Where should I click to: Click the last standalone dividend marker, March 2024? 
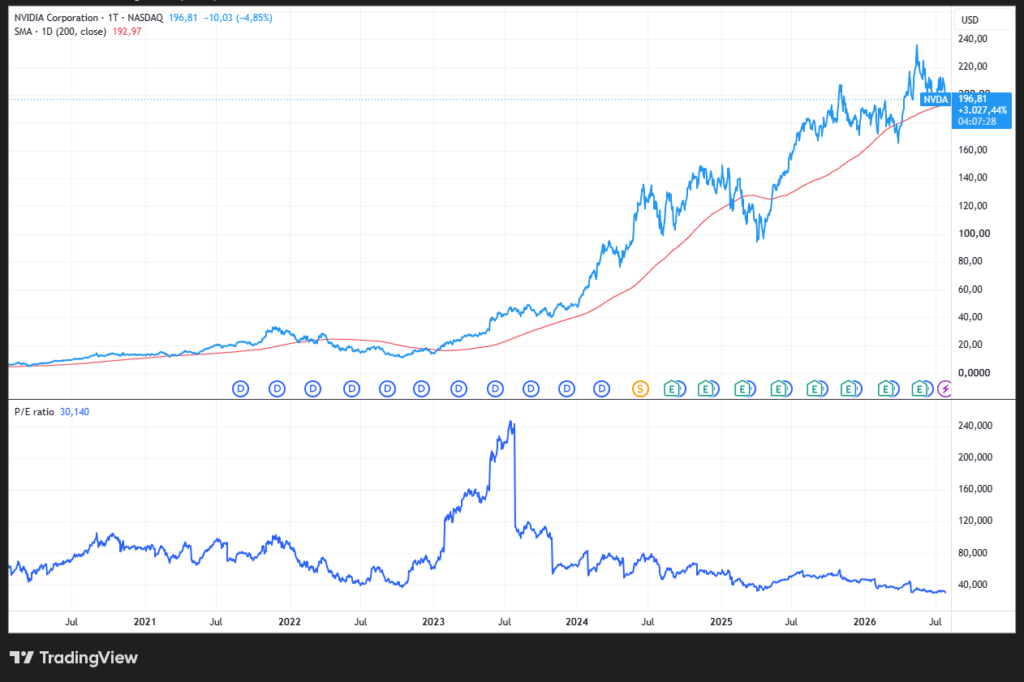pyautogui.click(x=601, y=389)
